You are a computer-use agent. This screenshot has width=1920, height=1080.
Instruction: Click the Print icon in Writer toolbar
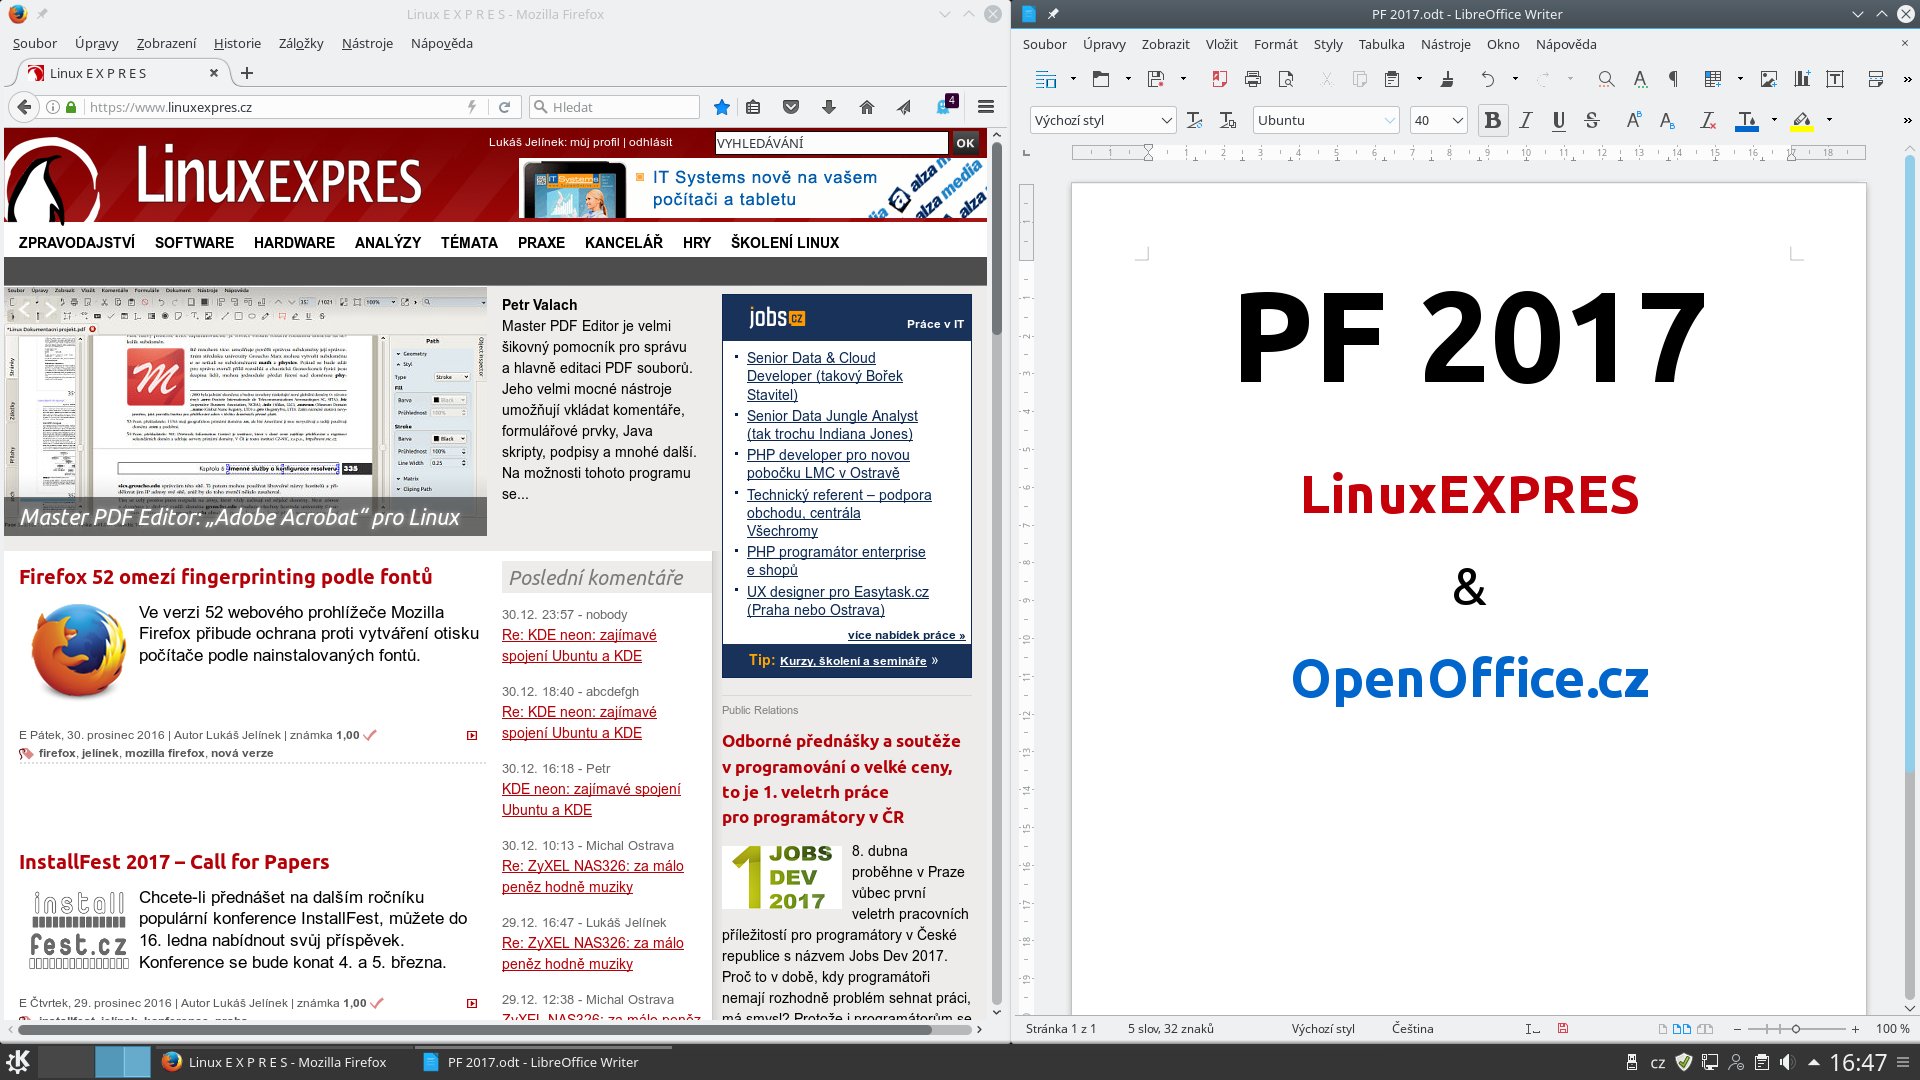click(x=1253, y=79)
